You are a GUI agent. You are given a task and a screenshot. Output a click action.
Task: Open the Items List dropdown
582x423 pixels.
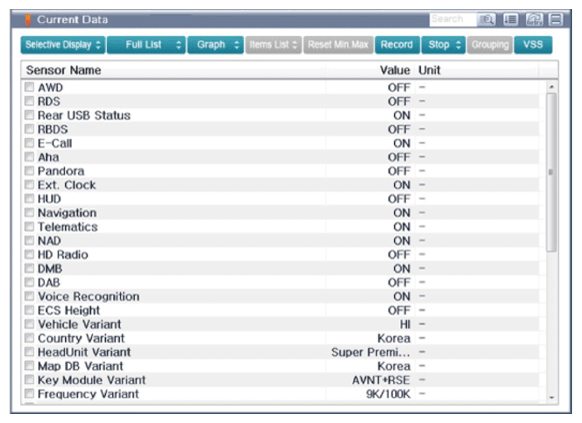273,45
